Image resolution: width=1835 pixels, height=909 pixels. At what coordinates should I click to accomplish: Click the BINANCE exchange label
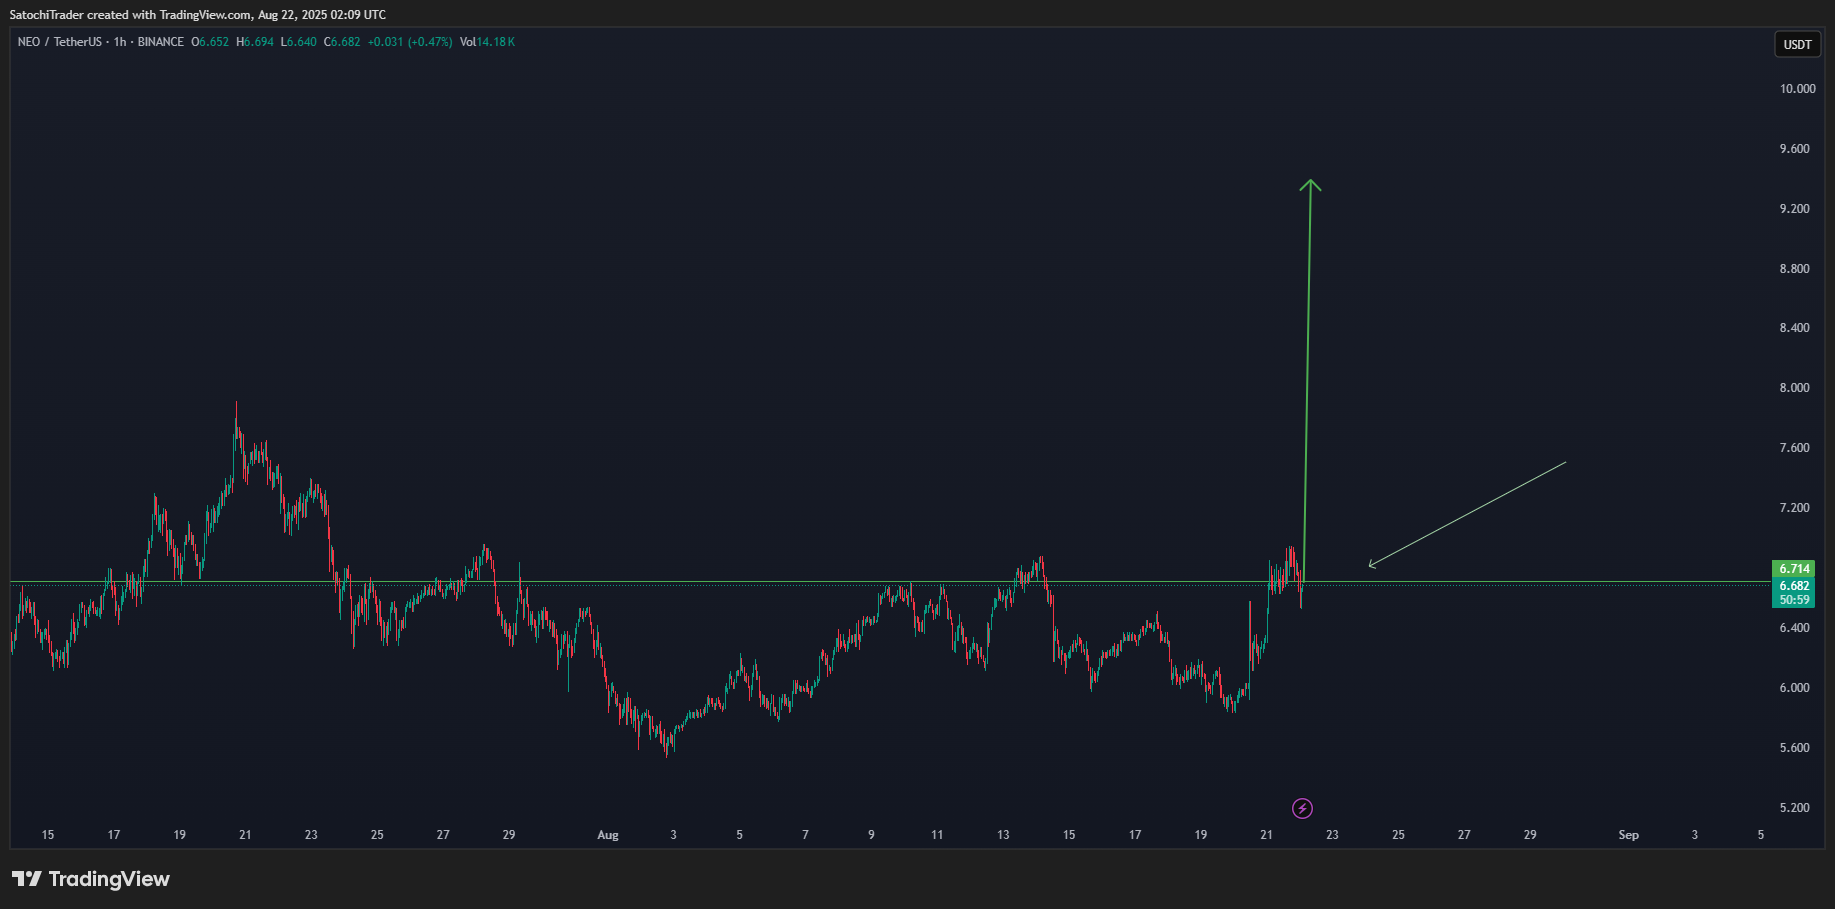click(161, 42)
